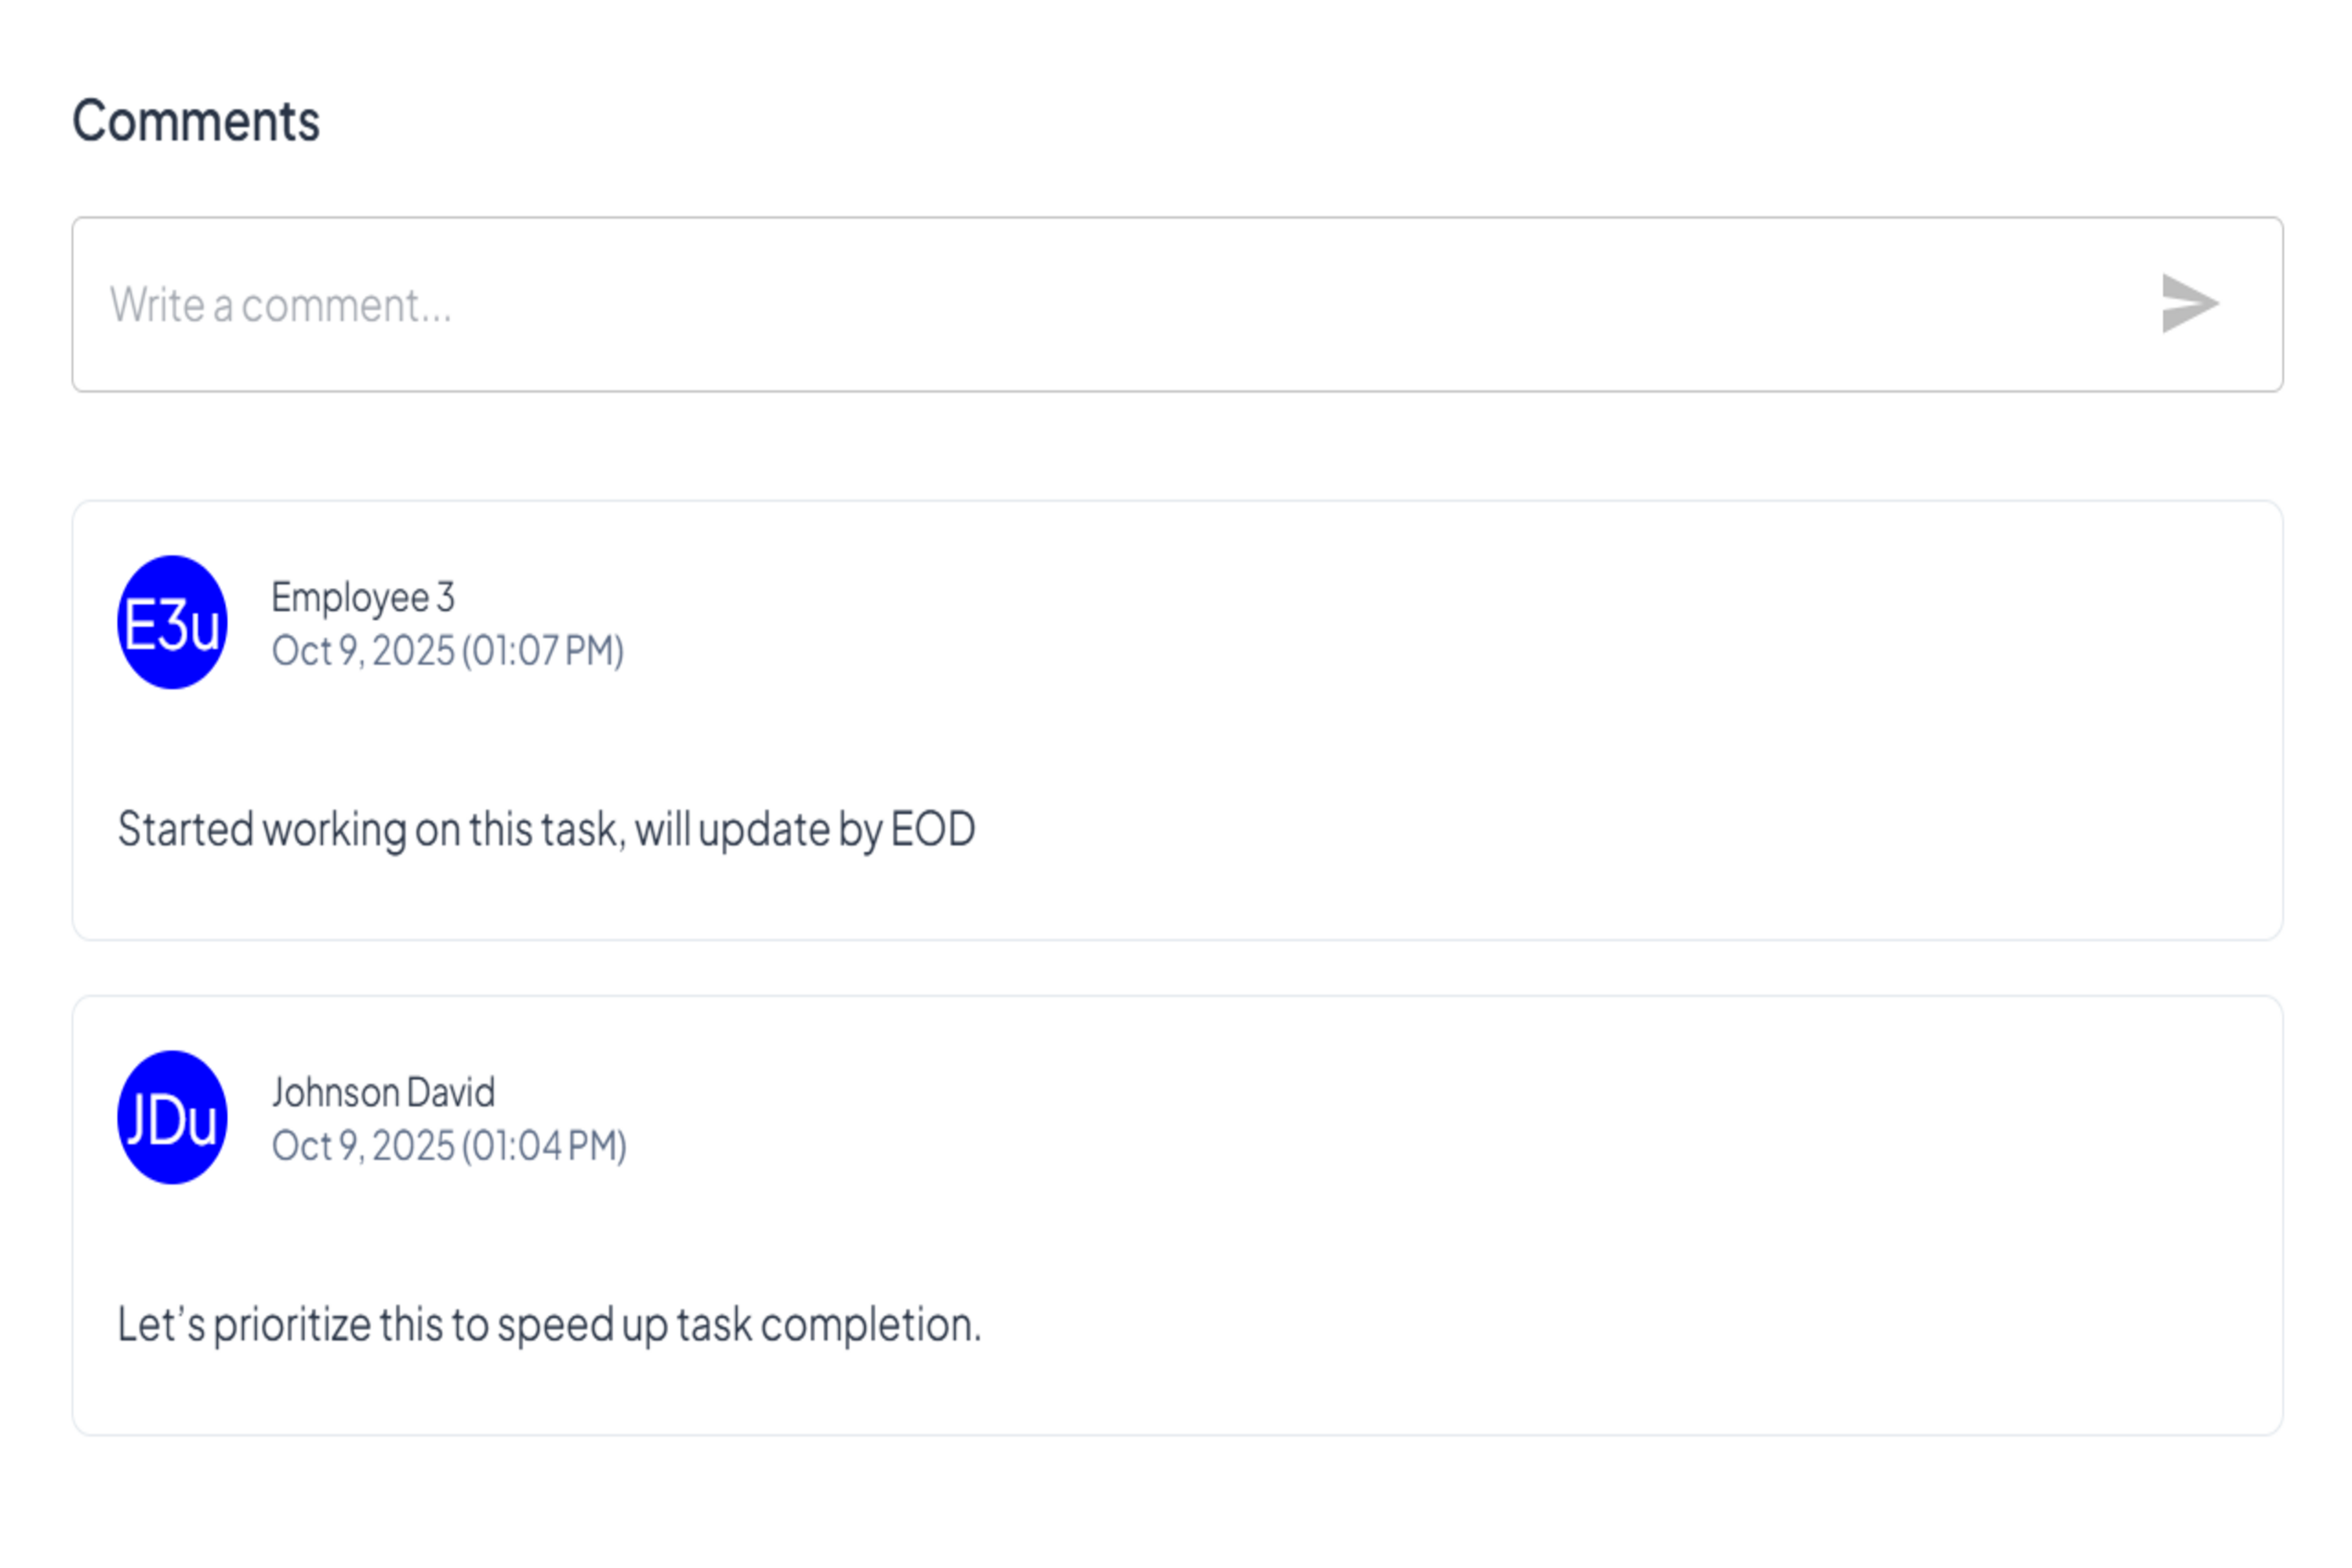This screenshot has width=2352, height=1568.
Task: Select the timestamp on Employee 3's comment
Action: coord(449,651)
